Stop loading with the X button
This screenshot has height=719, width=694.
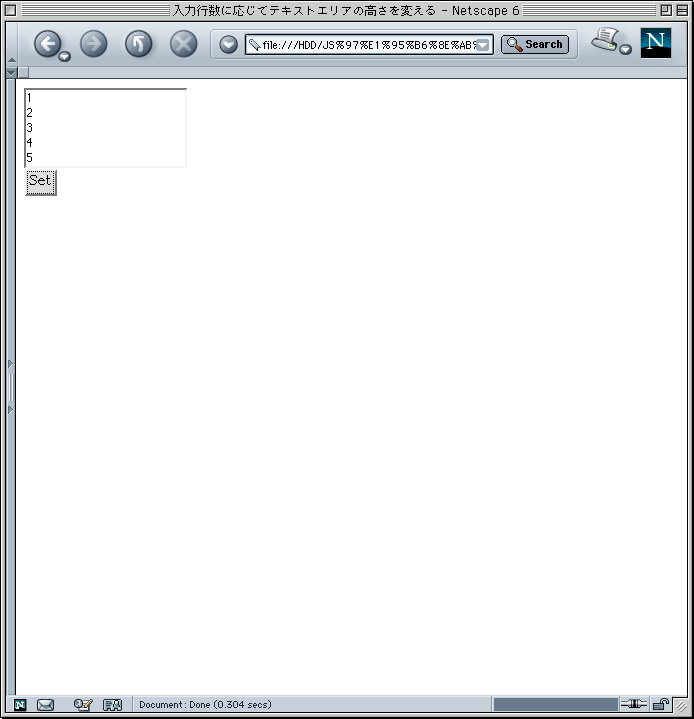coord(183,44)
